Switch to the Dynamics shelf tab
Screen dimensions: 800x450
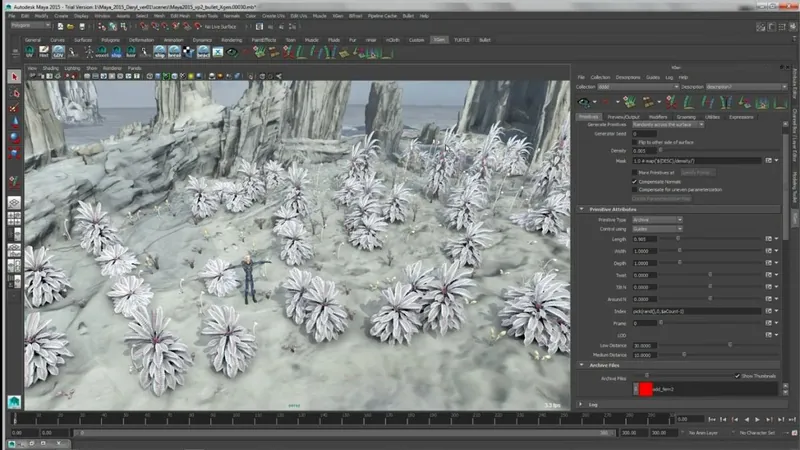point(202,40)
